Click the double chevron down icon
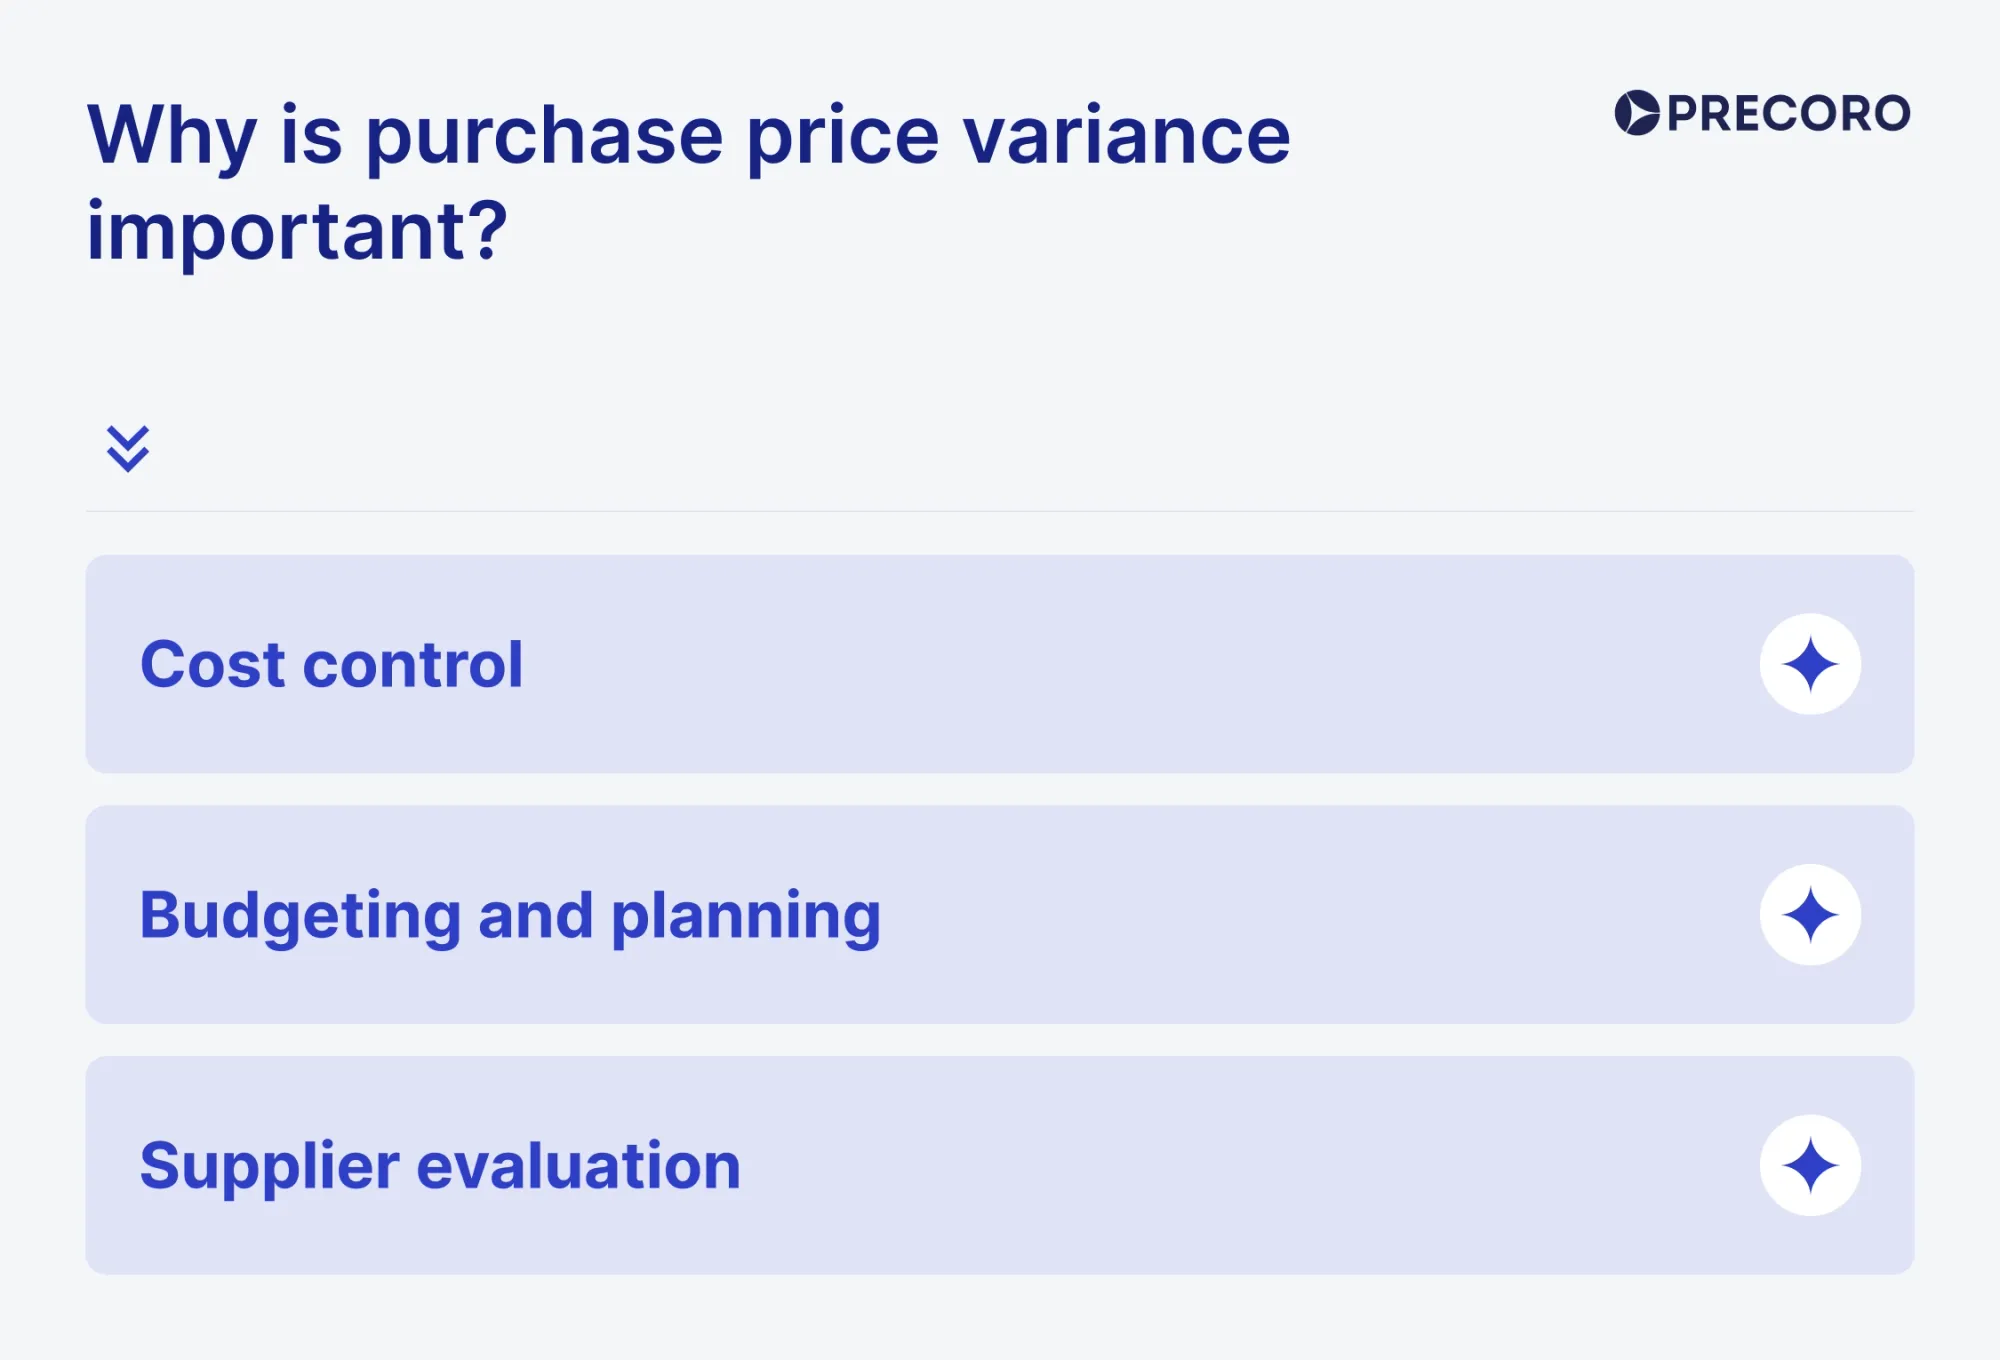 click(128, 449)
